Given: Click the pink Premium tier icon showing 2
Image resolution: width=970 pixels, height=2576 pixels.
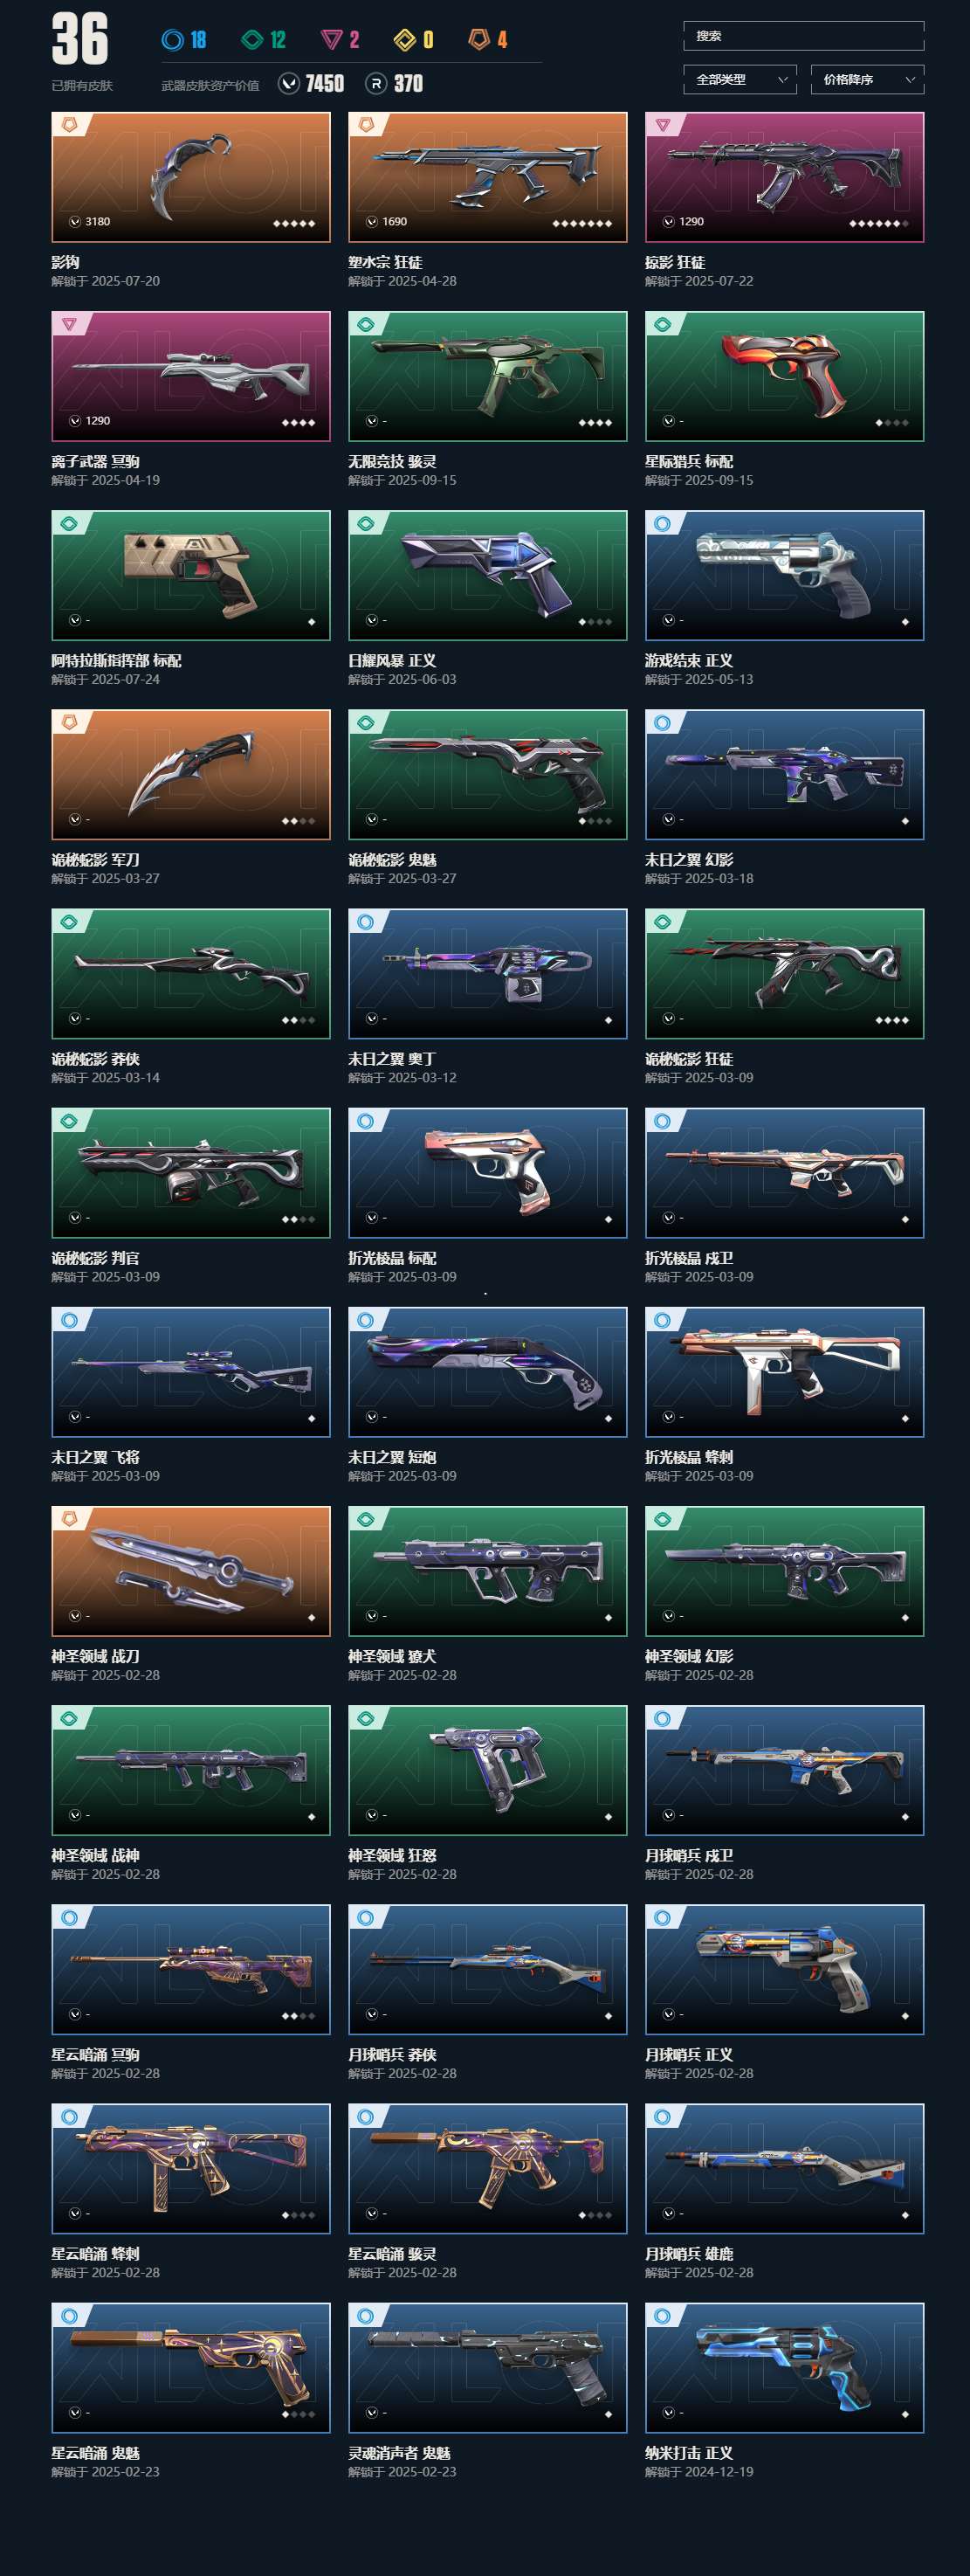Looking at the screenshot, I should coord(331,40).
